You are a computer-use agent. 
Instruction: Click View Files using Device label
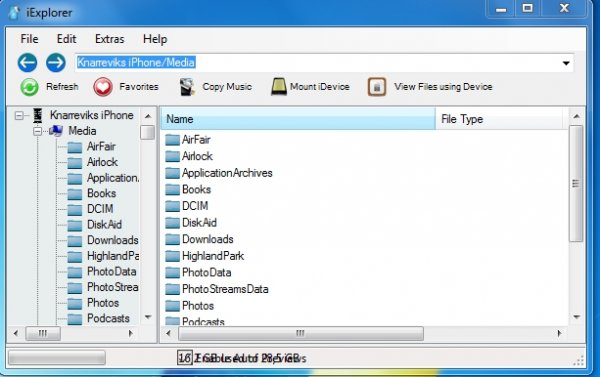point(443,87)
